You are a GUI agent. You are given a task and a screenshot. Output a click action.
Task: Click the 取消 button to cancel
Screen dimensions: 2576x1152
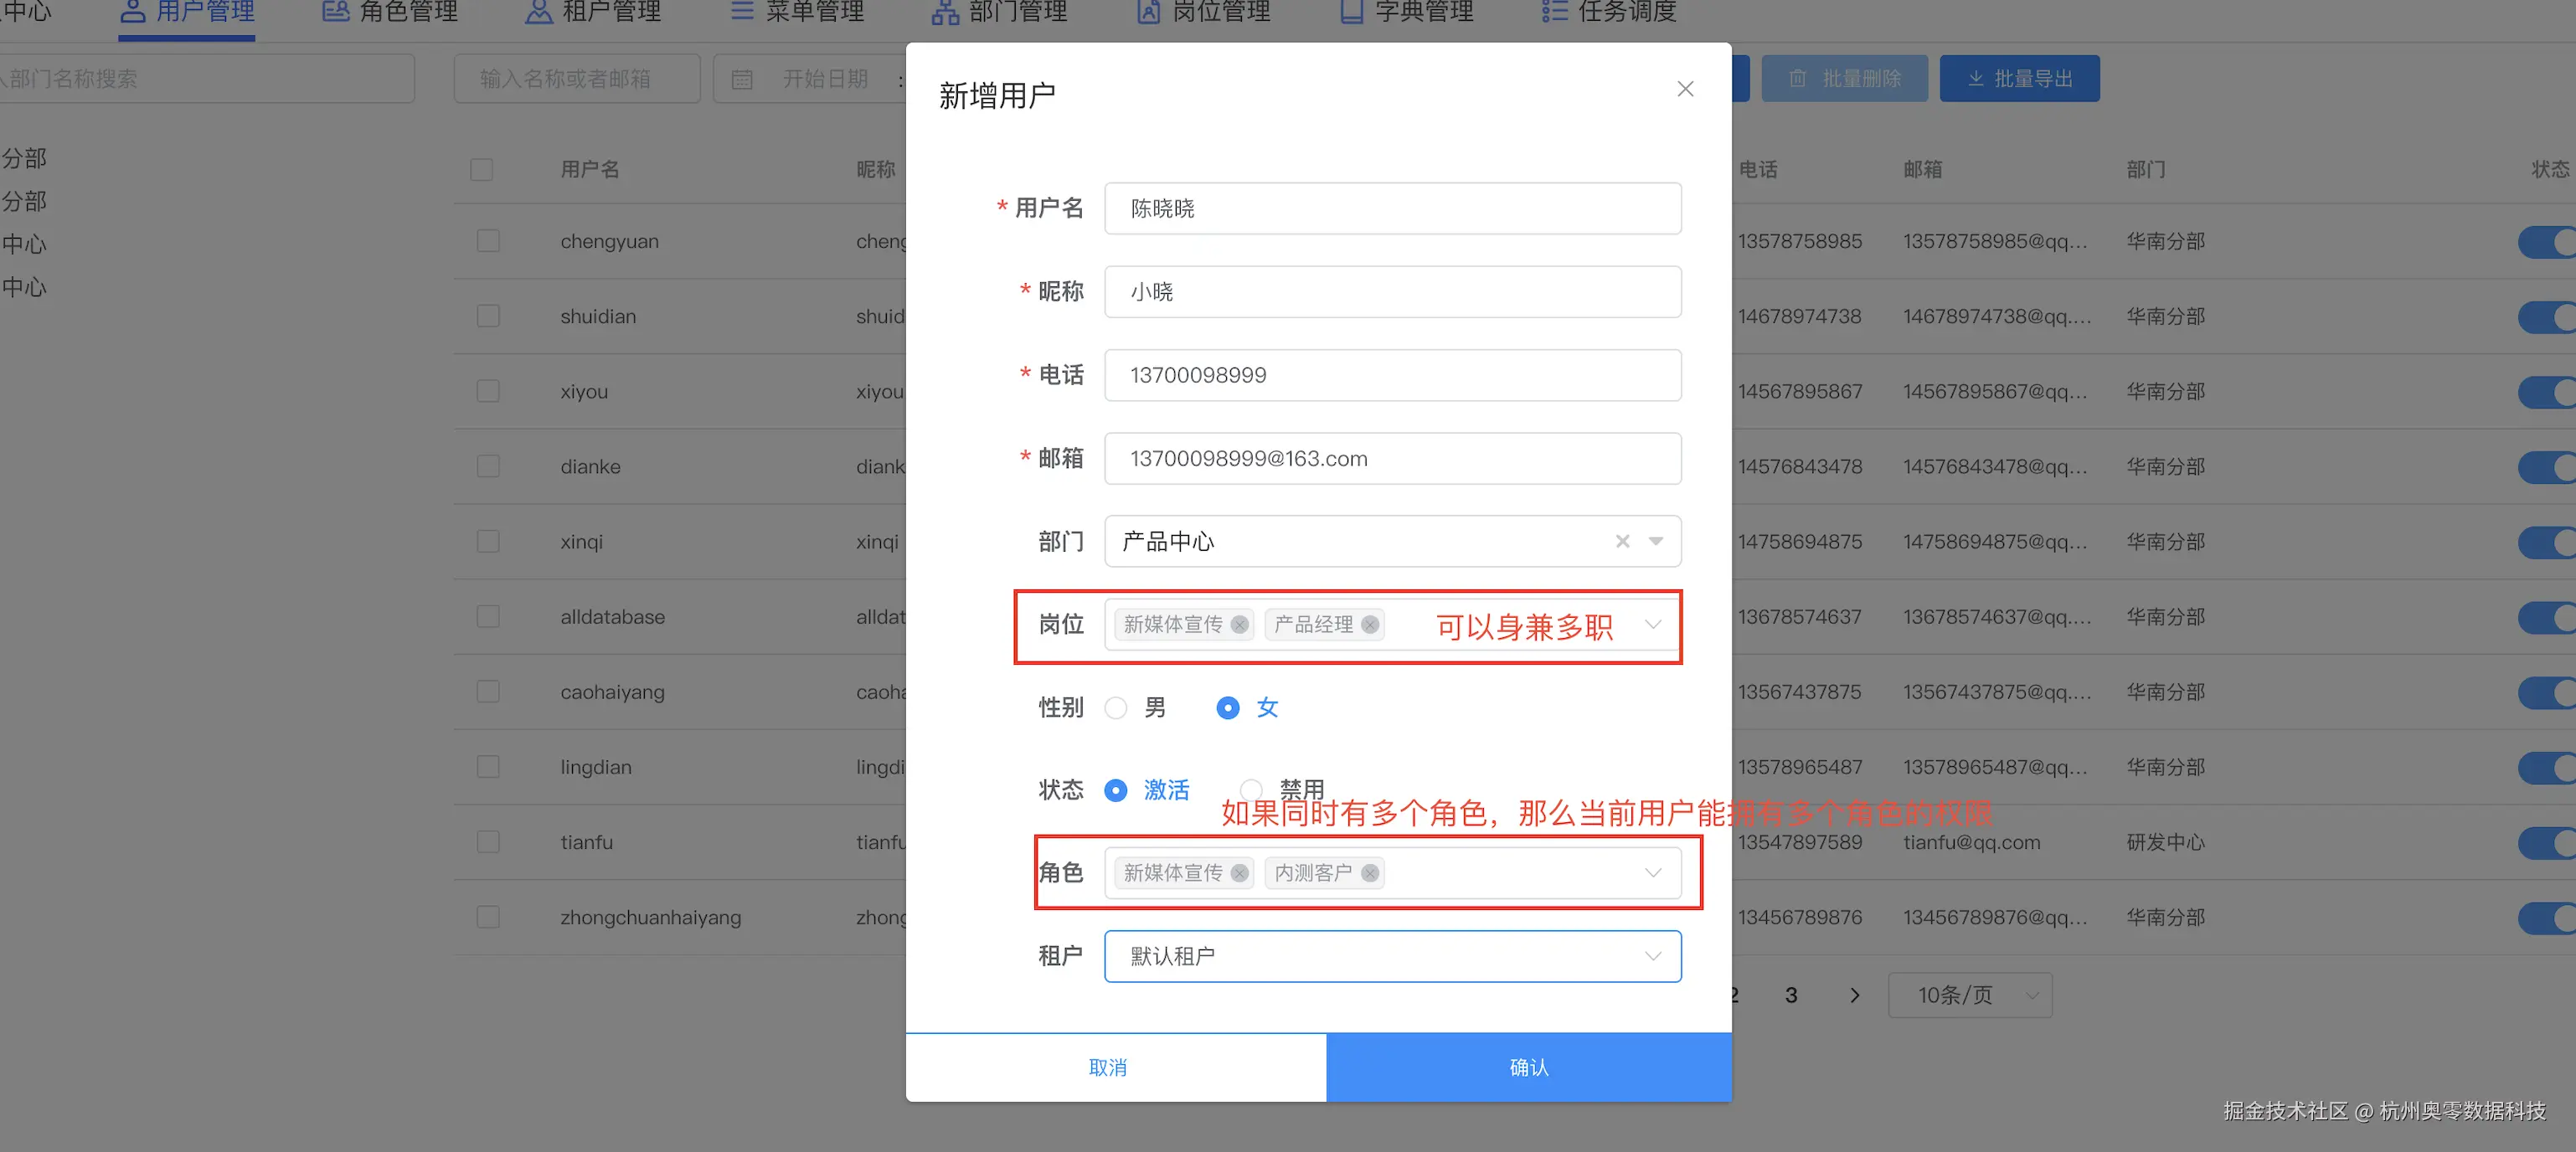tap(1110, 1067)
